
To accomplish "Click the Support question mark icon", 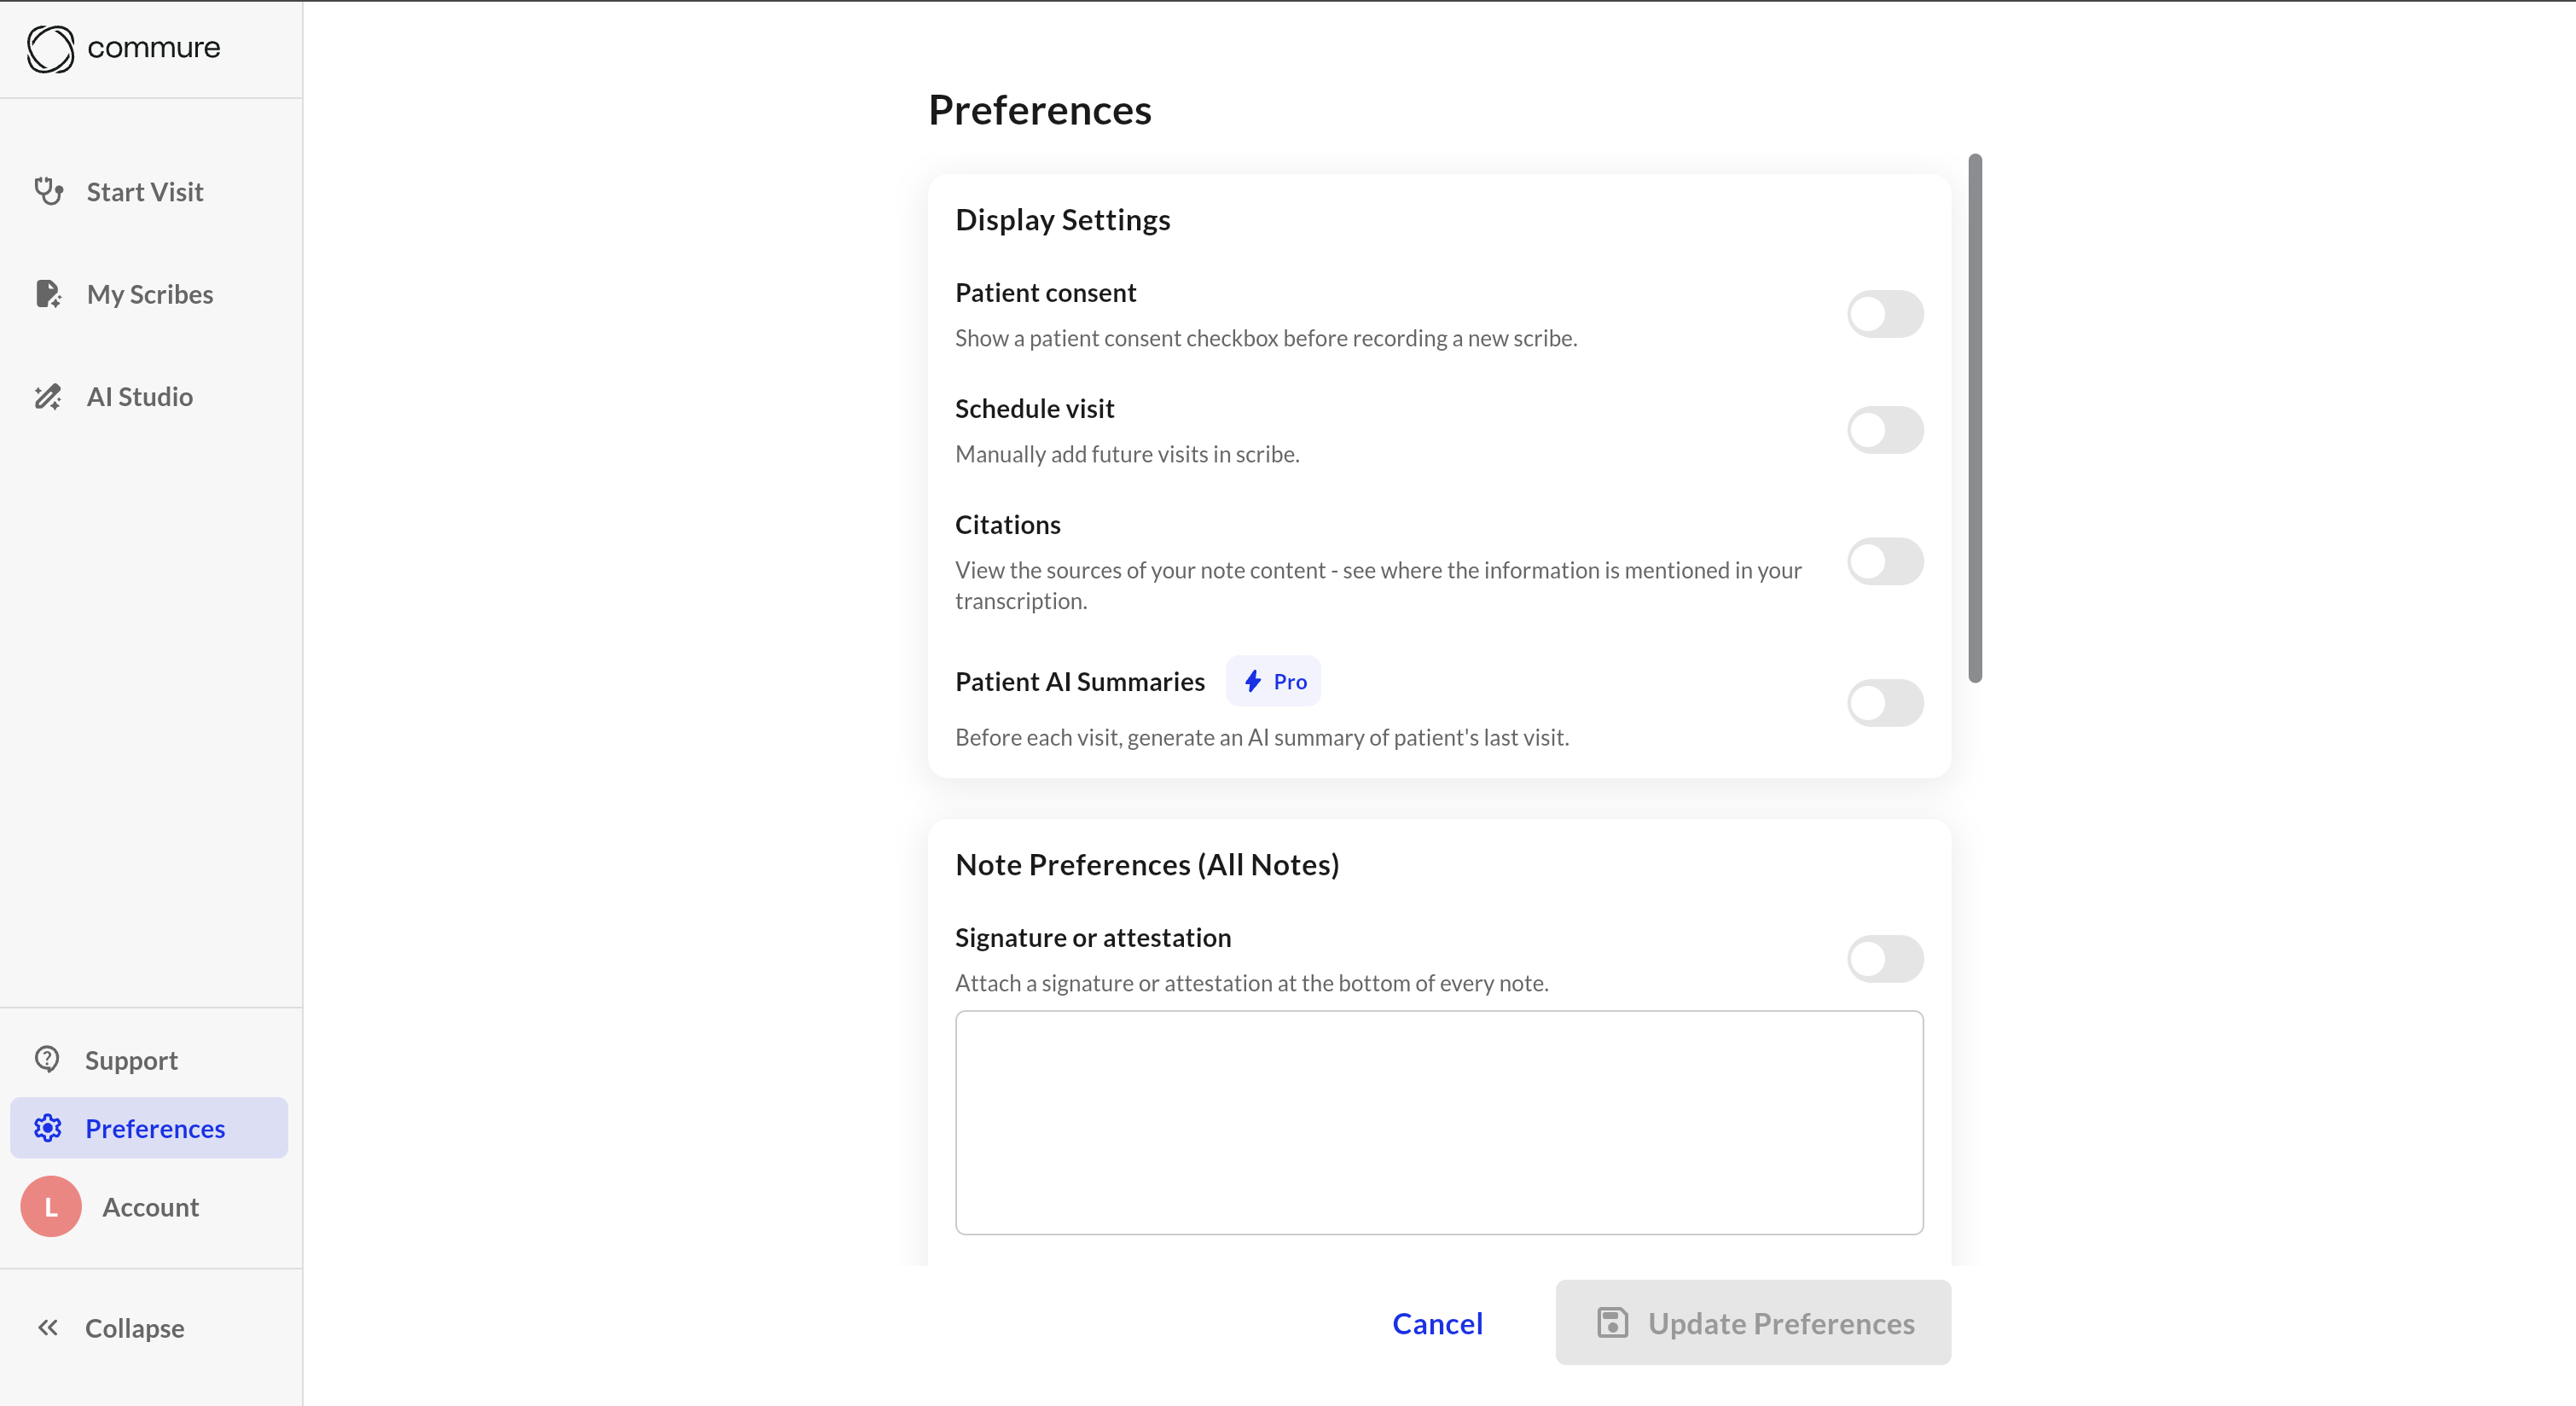I will point(47,1059).
